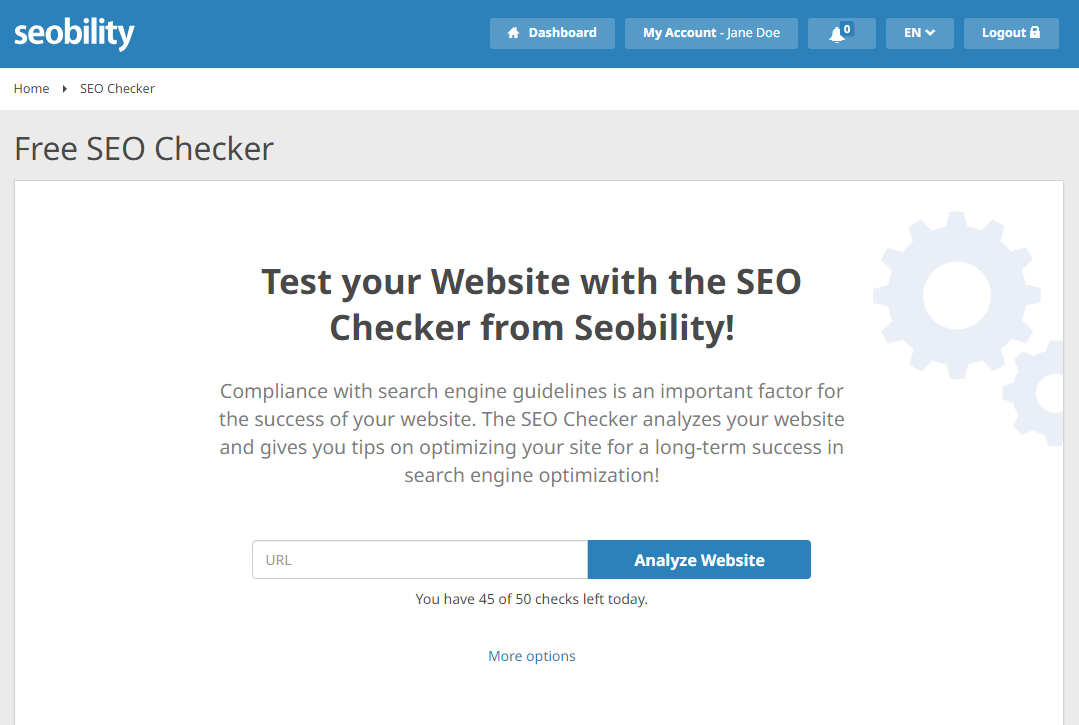The image size is (1079, 725).
Task: Open My Account - Jane Doe
Action: [x=711, y=32]
